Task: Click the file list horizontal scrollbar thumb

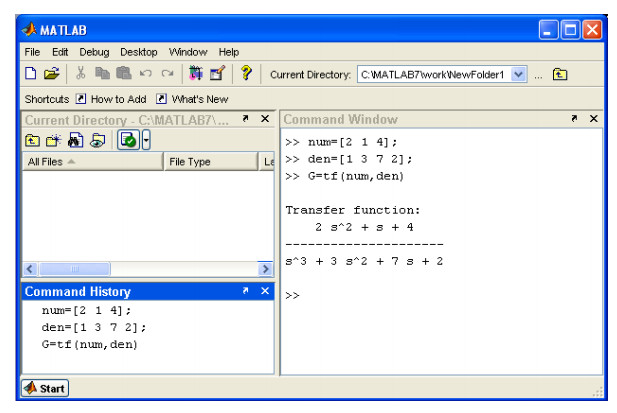Action: [x=75, y=269]
